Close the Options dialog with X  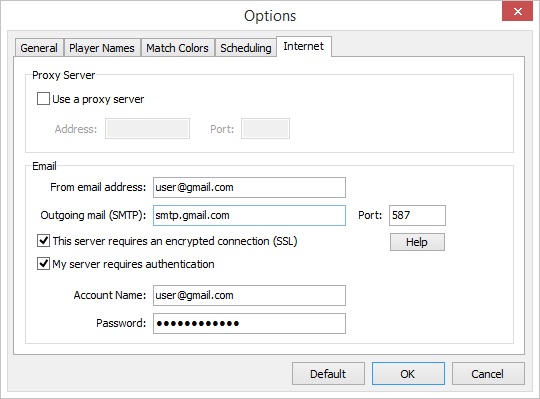coord(517,11)
